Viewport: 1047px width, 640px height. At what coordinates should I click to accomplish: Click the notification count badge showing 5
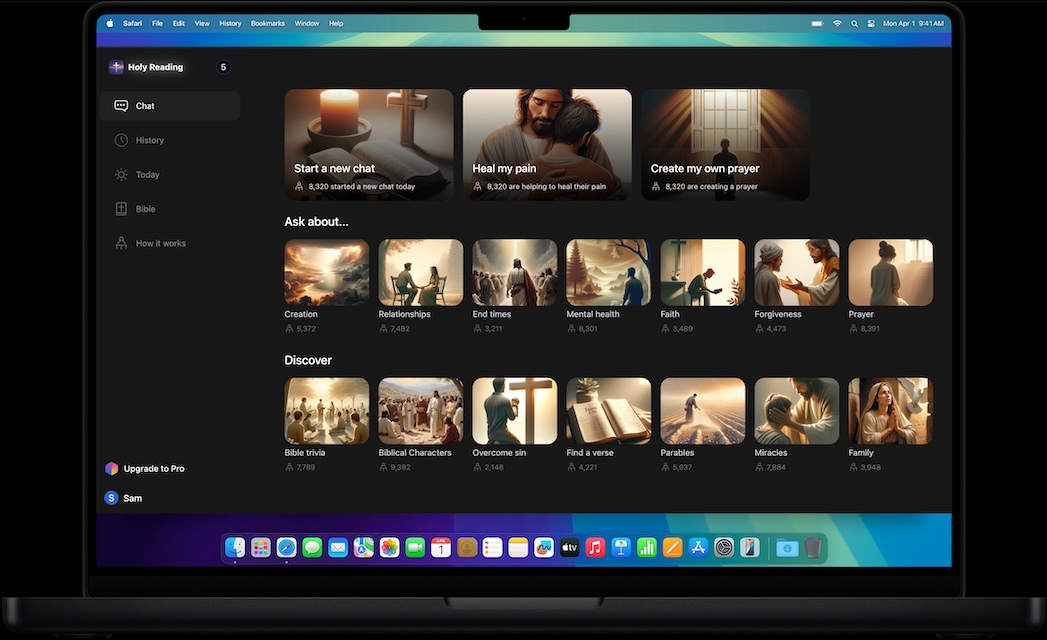tap(223, 67)
